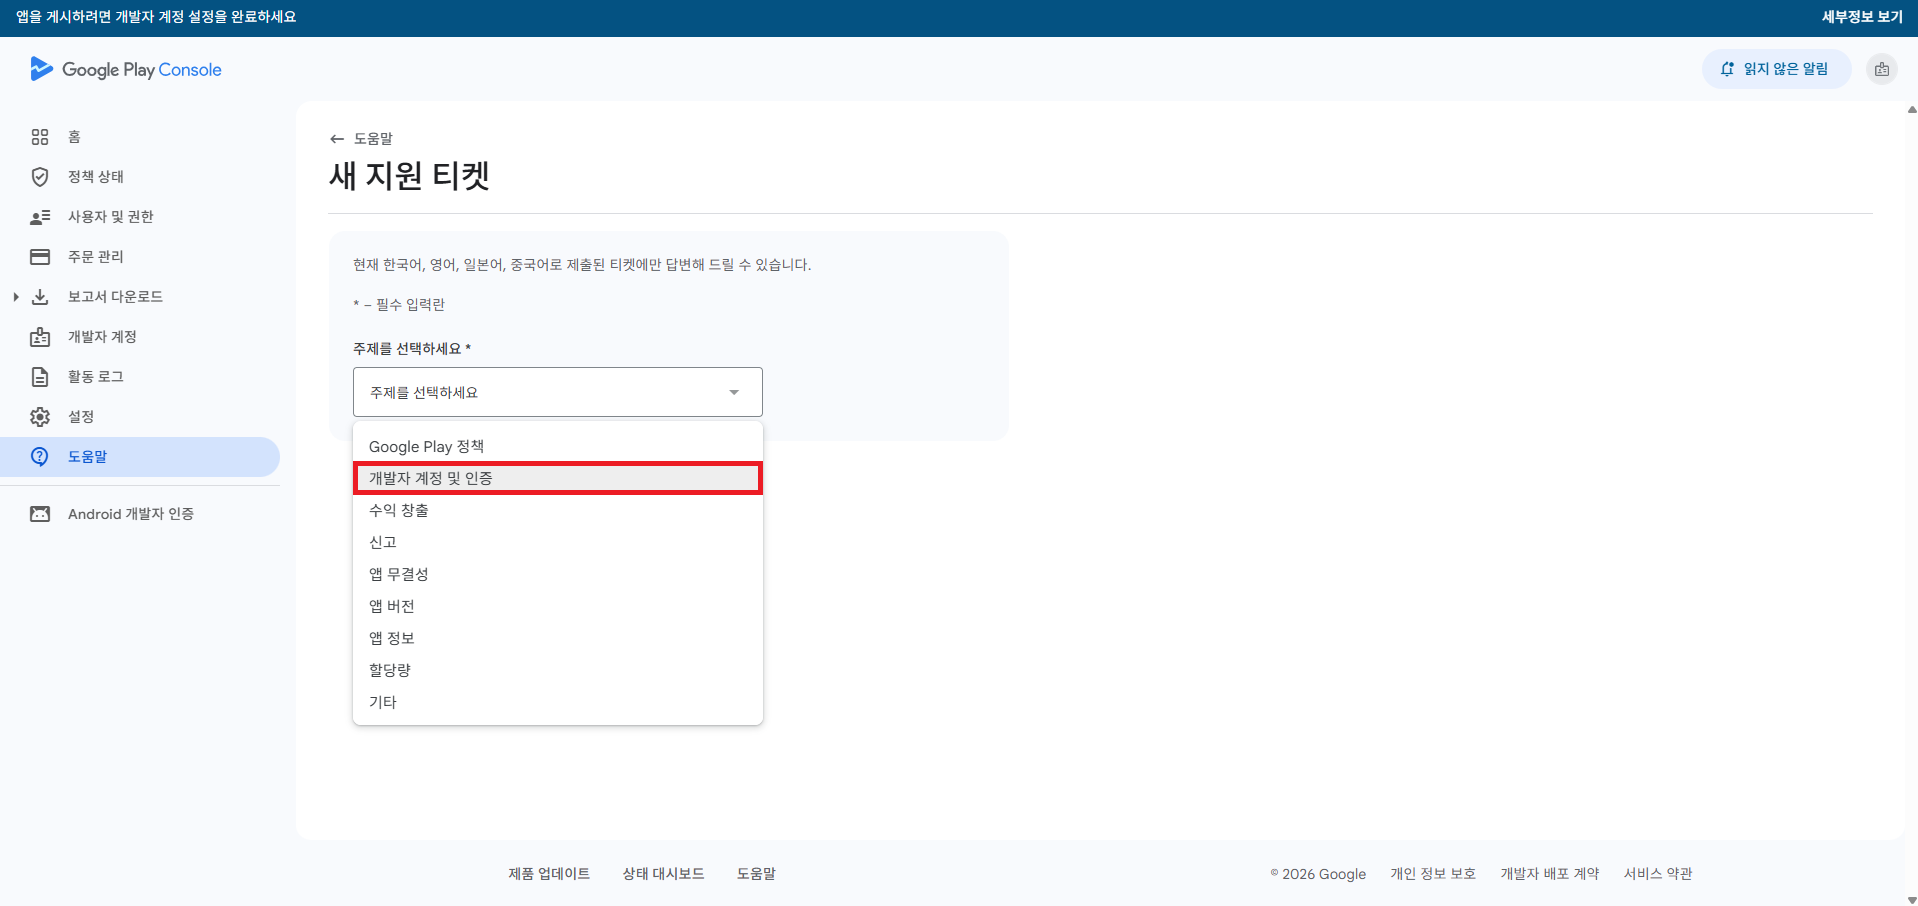This screenshot has height=906, width=1918.
Task: Click 도움말 footer link
Action: point(757,874)
